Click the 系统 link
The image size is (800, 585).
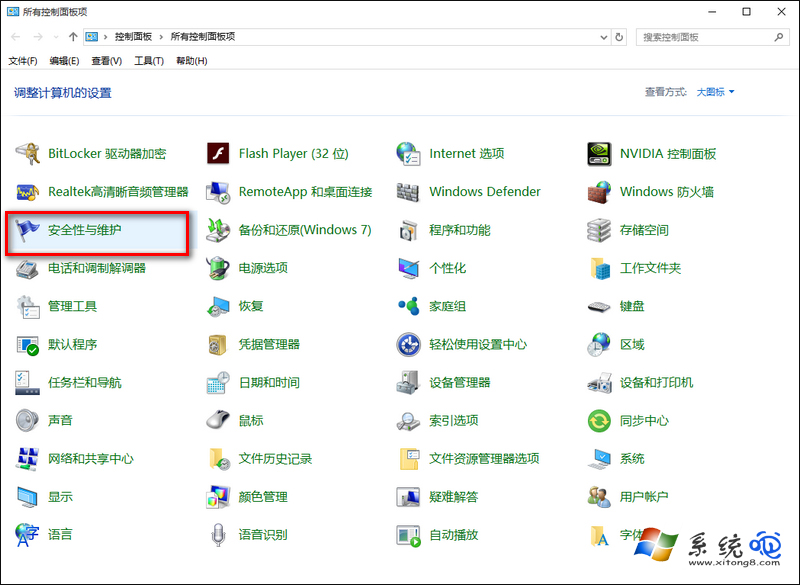(x=632, y=459)
